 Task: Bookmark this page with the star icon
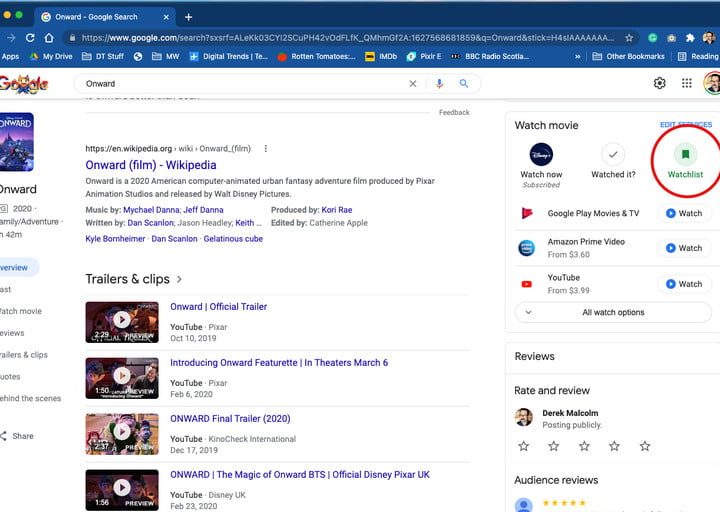(629, 38)
